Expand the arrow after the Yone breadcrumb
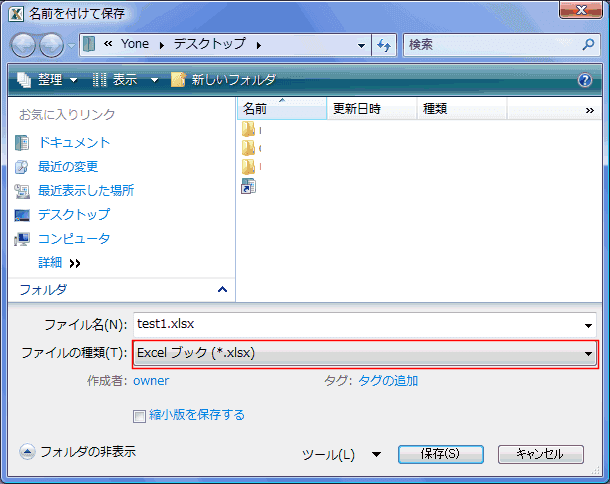Image resolution: width=610 pixels, height=484 pixels. 162,46
